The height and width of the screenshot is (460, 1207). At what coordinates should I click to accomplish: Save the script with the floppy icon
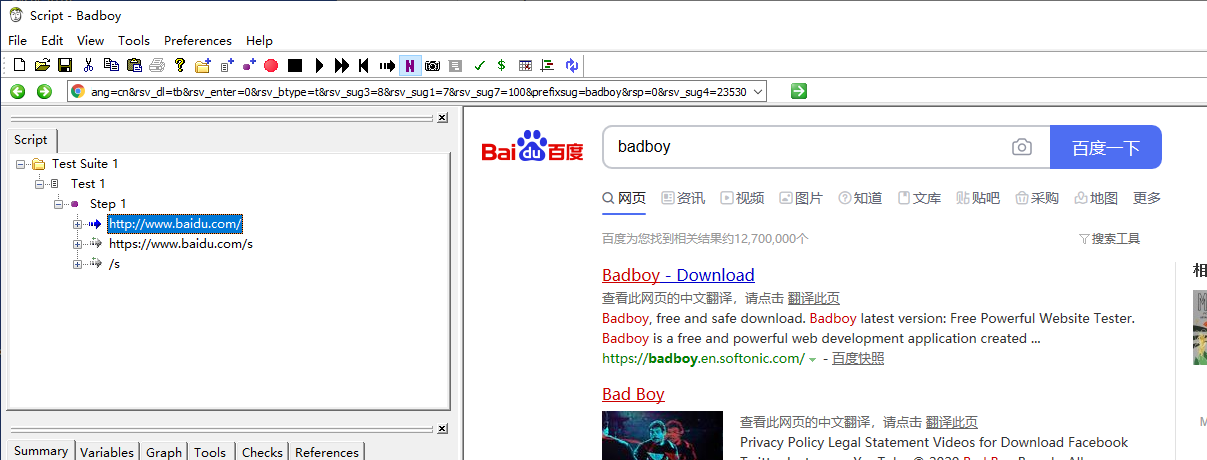pos(65,65)
